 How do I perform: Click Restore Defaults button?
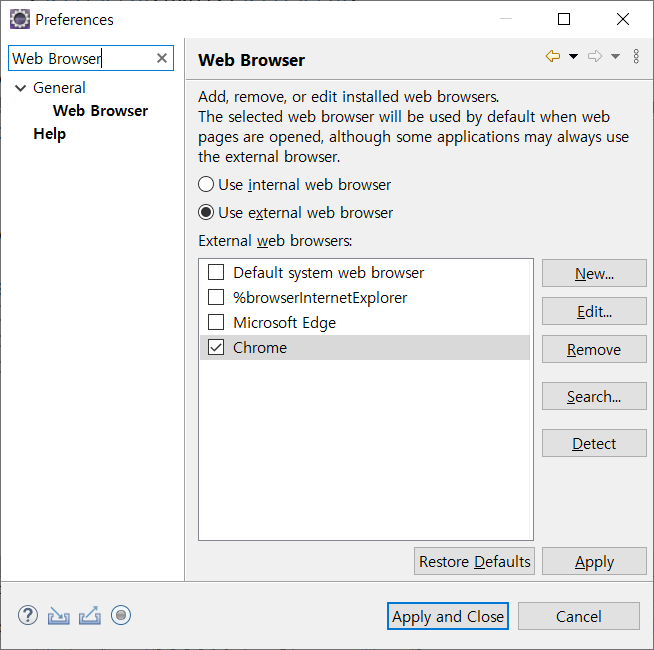click(474, 562)
